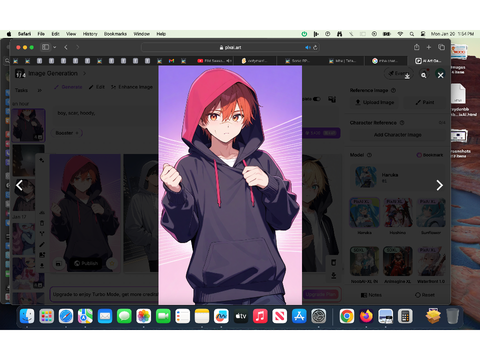480x360 pixels.
Task: Show the Safari tab overview
Action: pyautogui.click(x=441, y=47)
